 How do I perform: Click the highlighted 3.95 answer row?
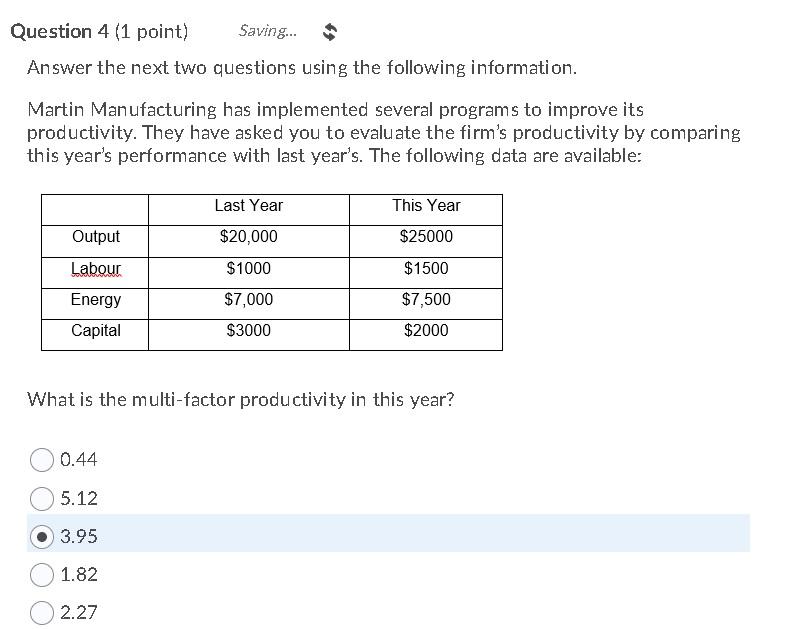coord(400,536)
